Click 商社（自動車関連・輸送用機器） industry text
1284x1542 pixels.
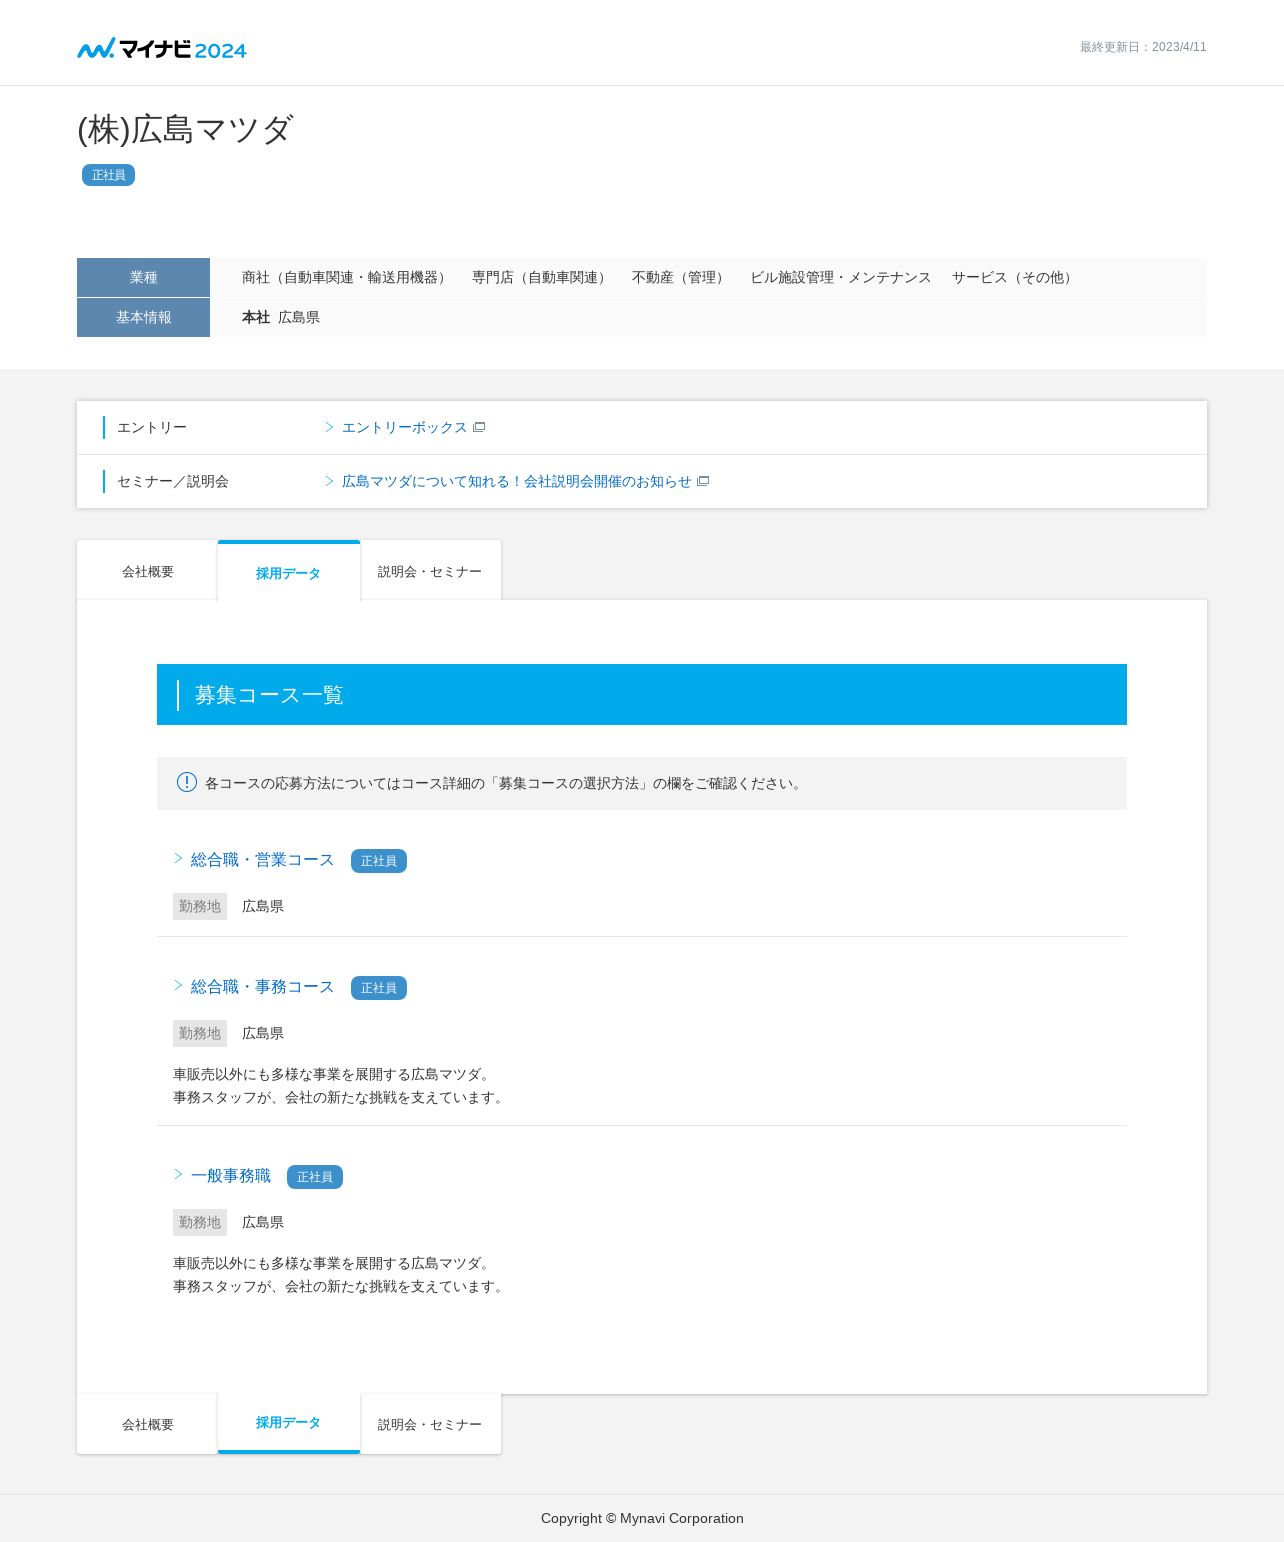347,277
